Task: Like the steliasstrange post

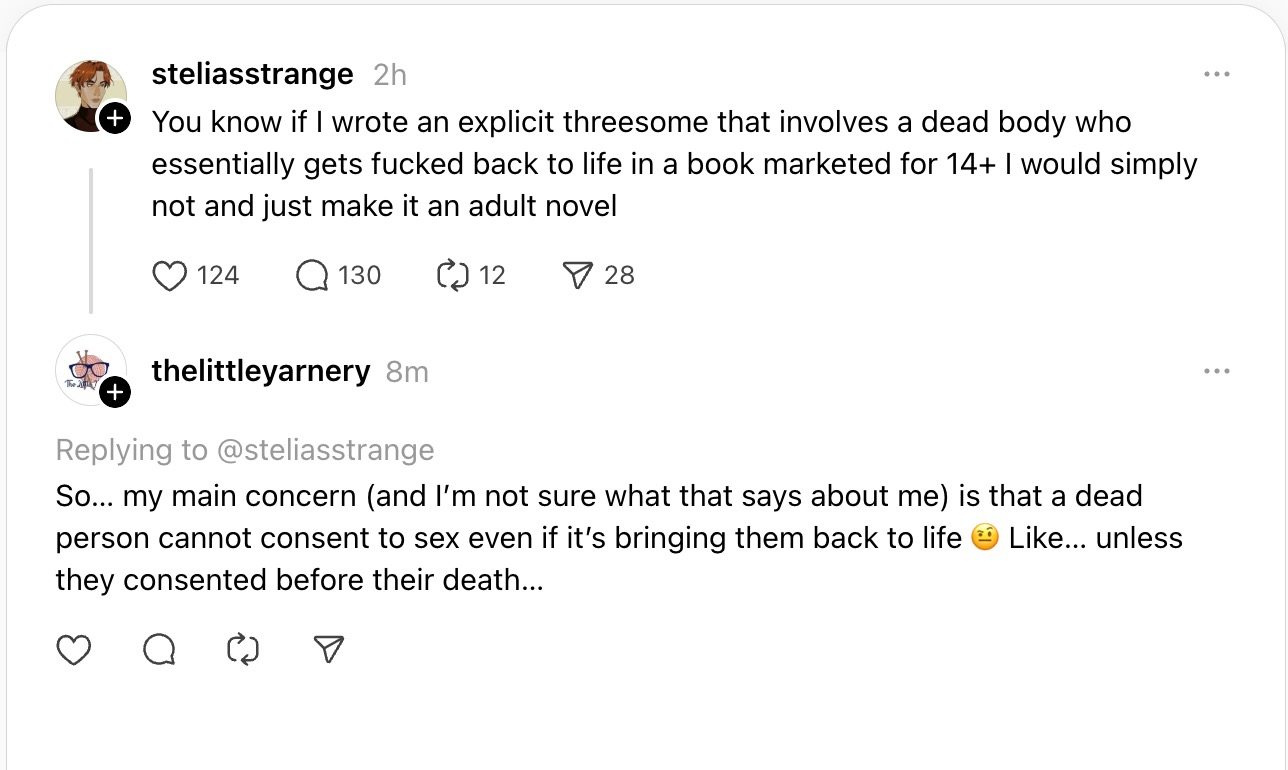Action: 171,275
